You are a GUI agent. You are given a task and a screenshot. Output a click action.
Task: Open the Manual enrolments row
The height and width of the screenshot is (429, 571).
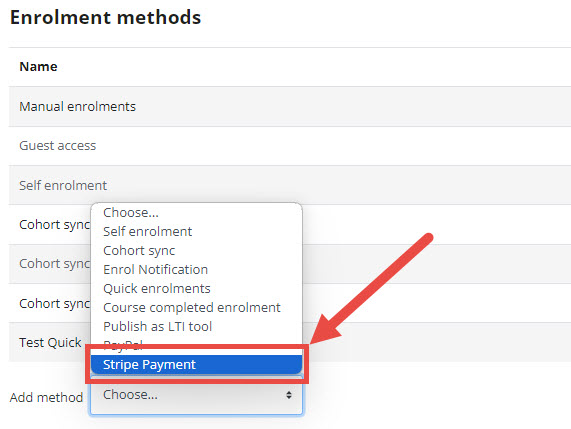tap(290, 107)
